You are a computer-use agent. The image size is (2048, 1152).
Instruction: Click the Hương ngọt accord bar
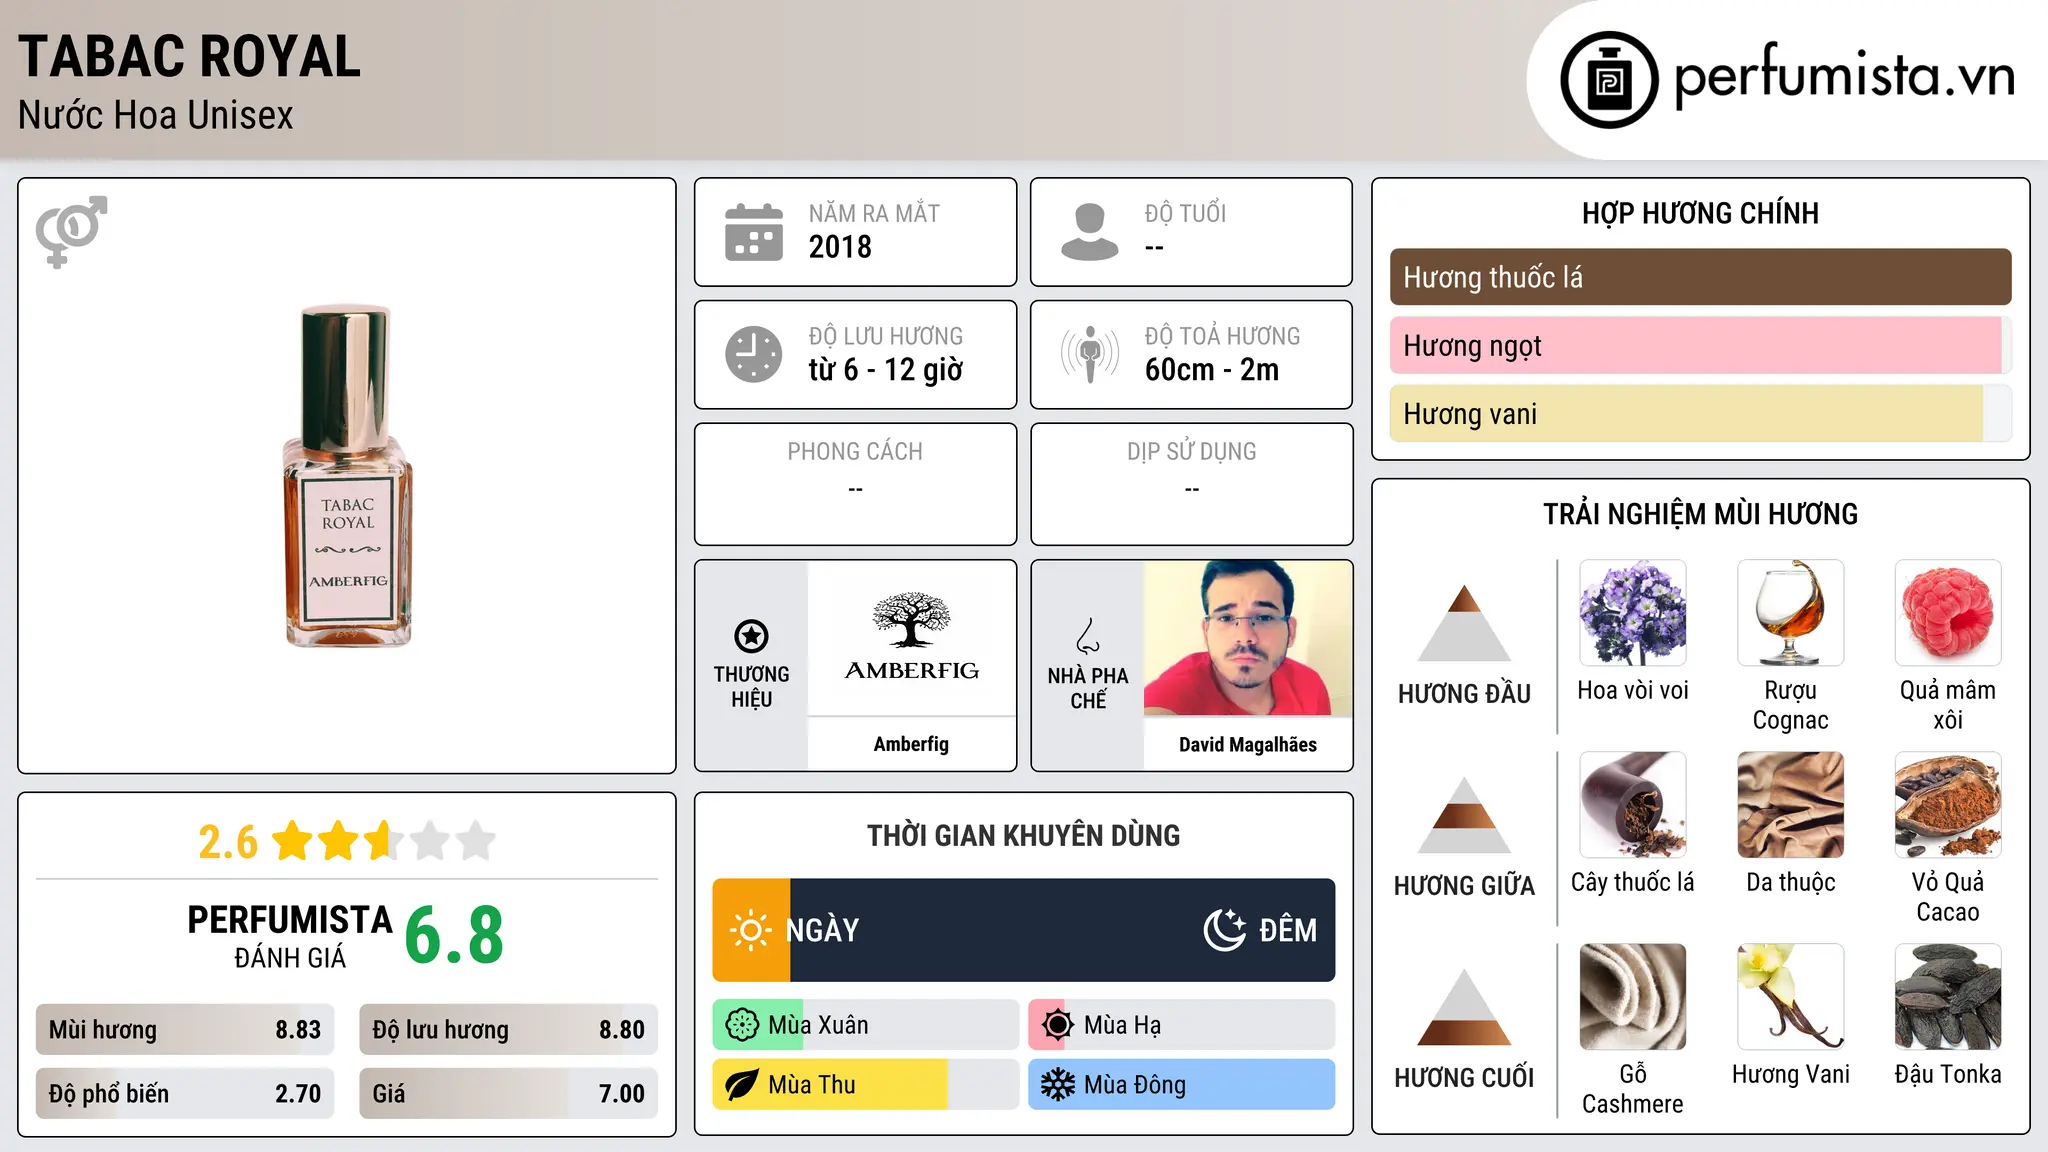pos(1700,345)
